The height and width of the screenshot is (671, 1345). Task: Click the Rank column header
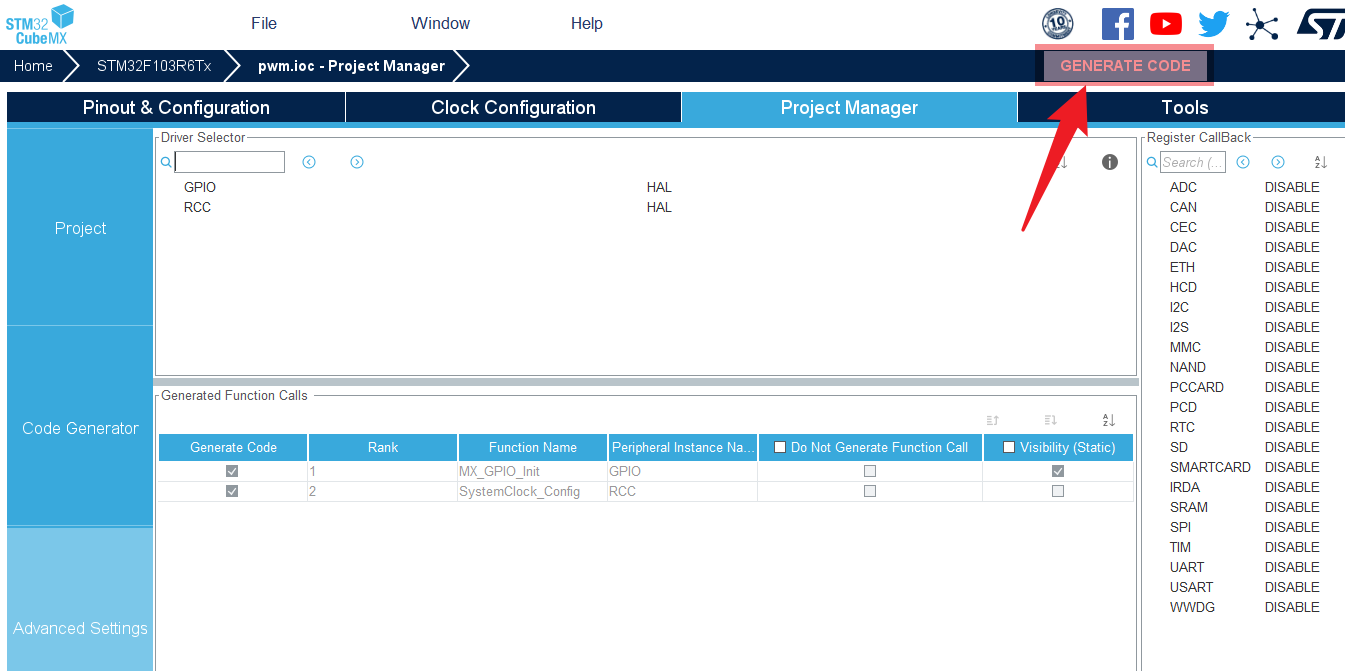(x=383, y=447)
